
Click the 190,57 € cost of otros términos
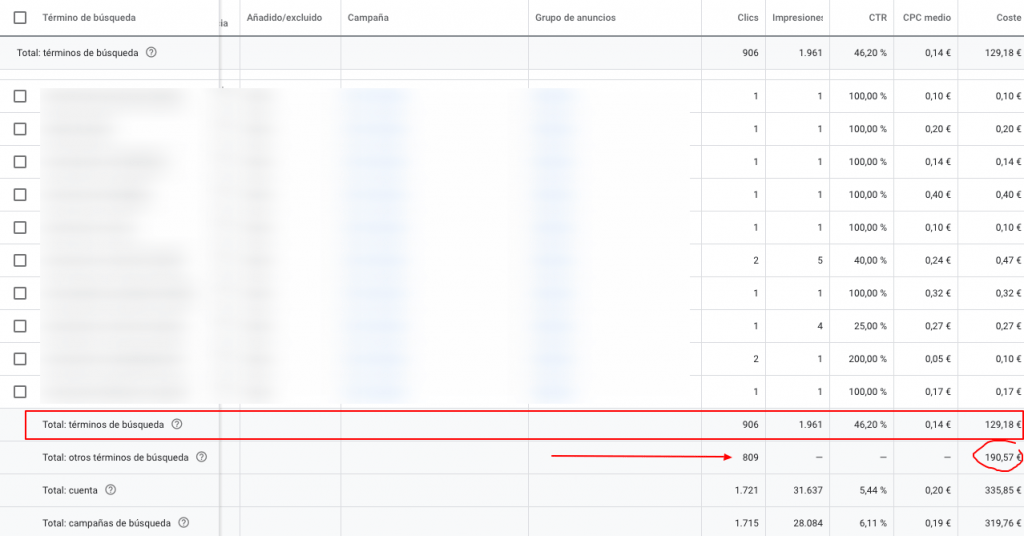(1002, 457)
